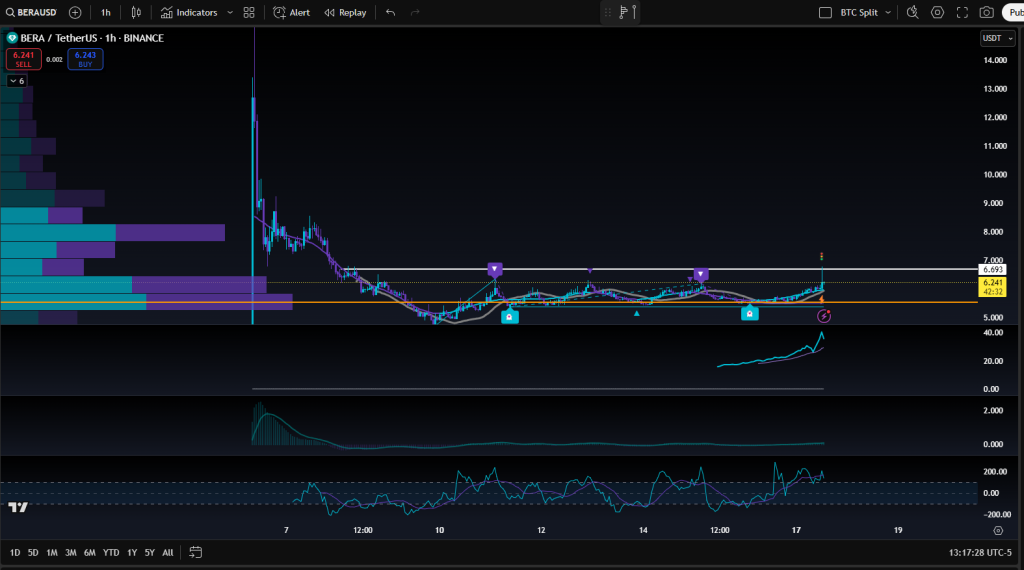Open the USDT currency dropdown

point(998,38)
